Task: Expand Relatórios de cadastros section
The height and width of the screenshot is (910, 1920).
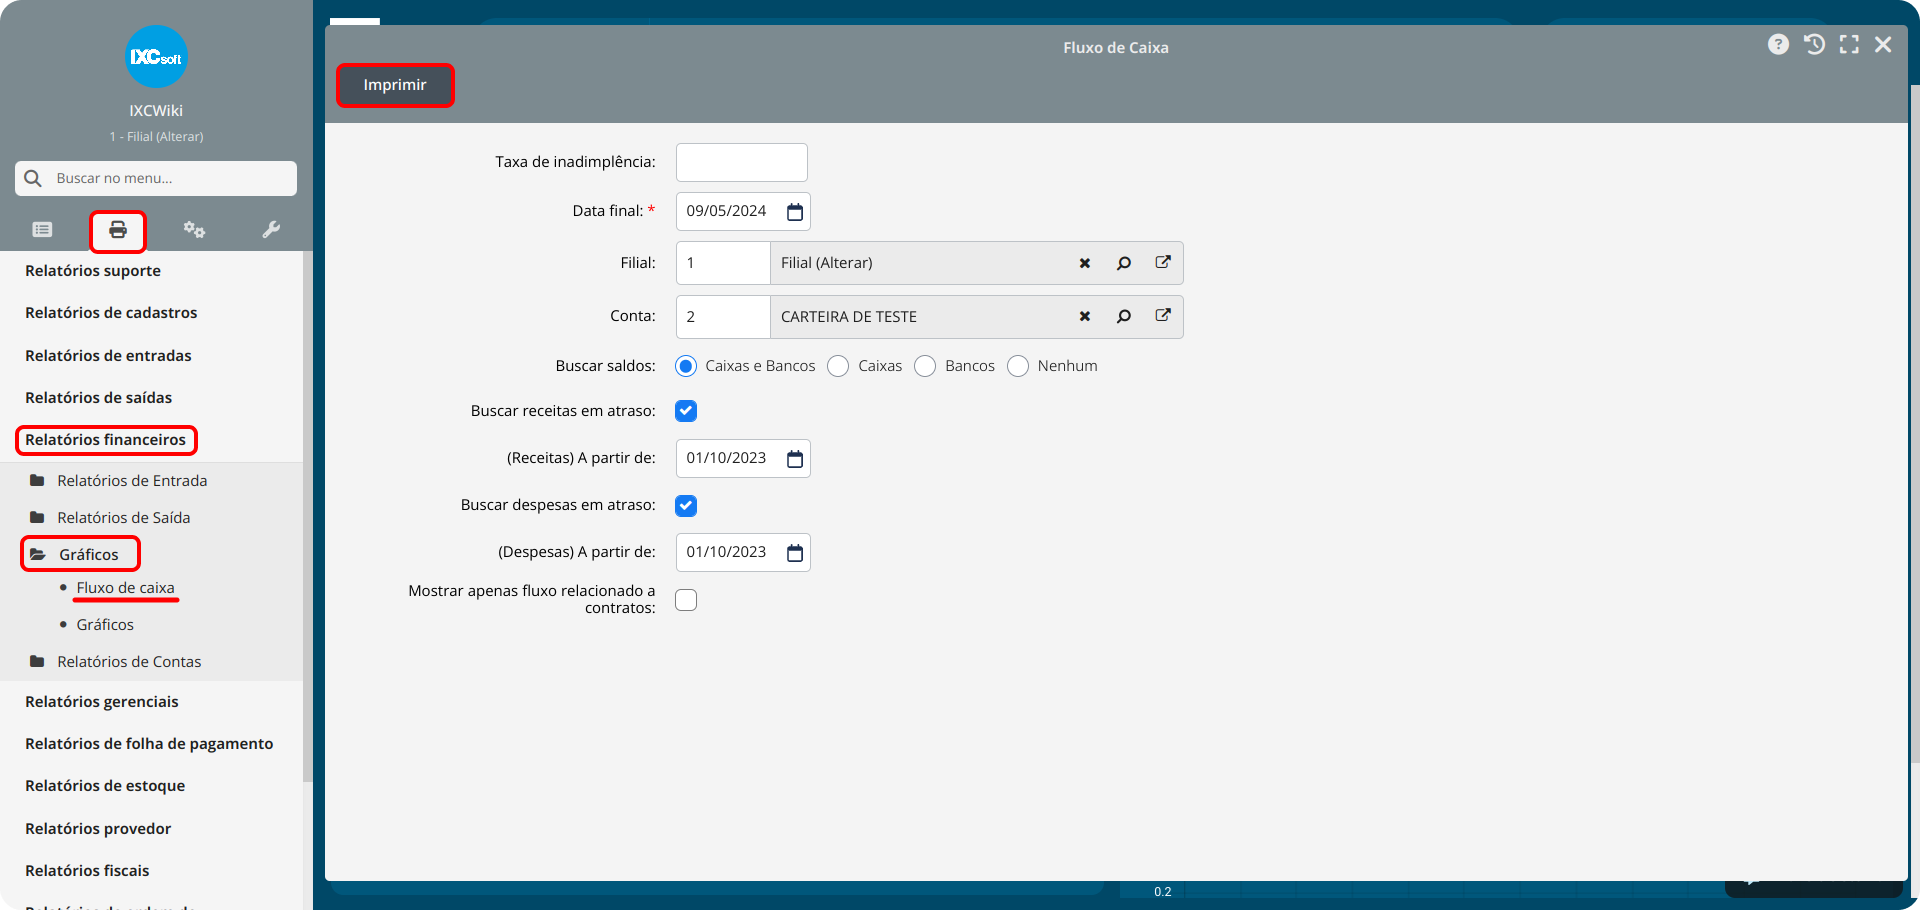Action: pos(111,313)
